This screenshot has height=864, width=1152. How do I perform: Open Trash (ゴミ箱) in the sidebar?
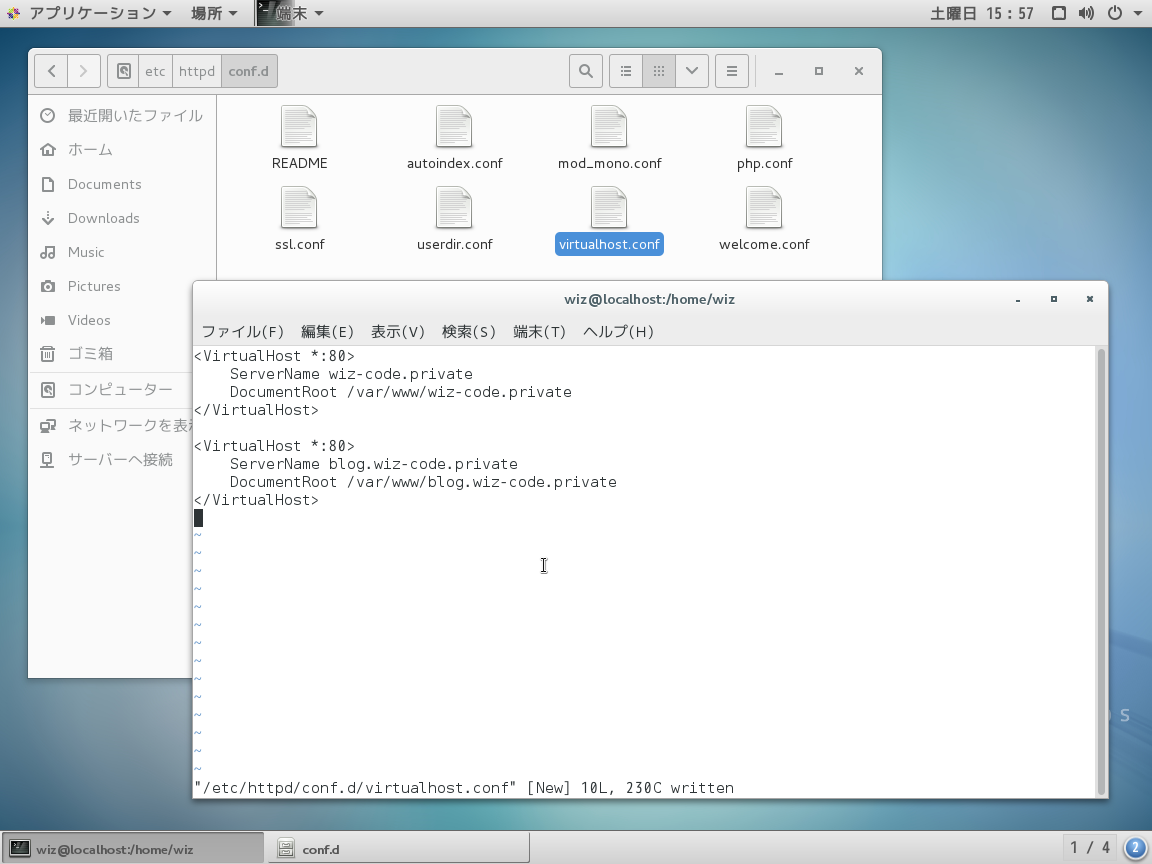[110, 353]
